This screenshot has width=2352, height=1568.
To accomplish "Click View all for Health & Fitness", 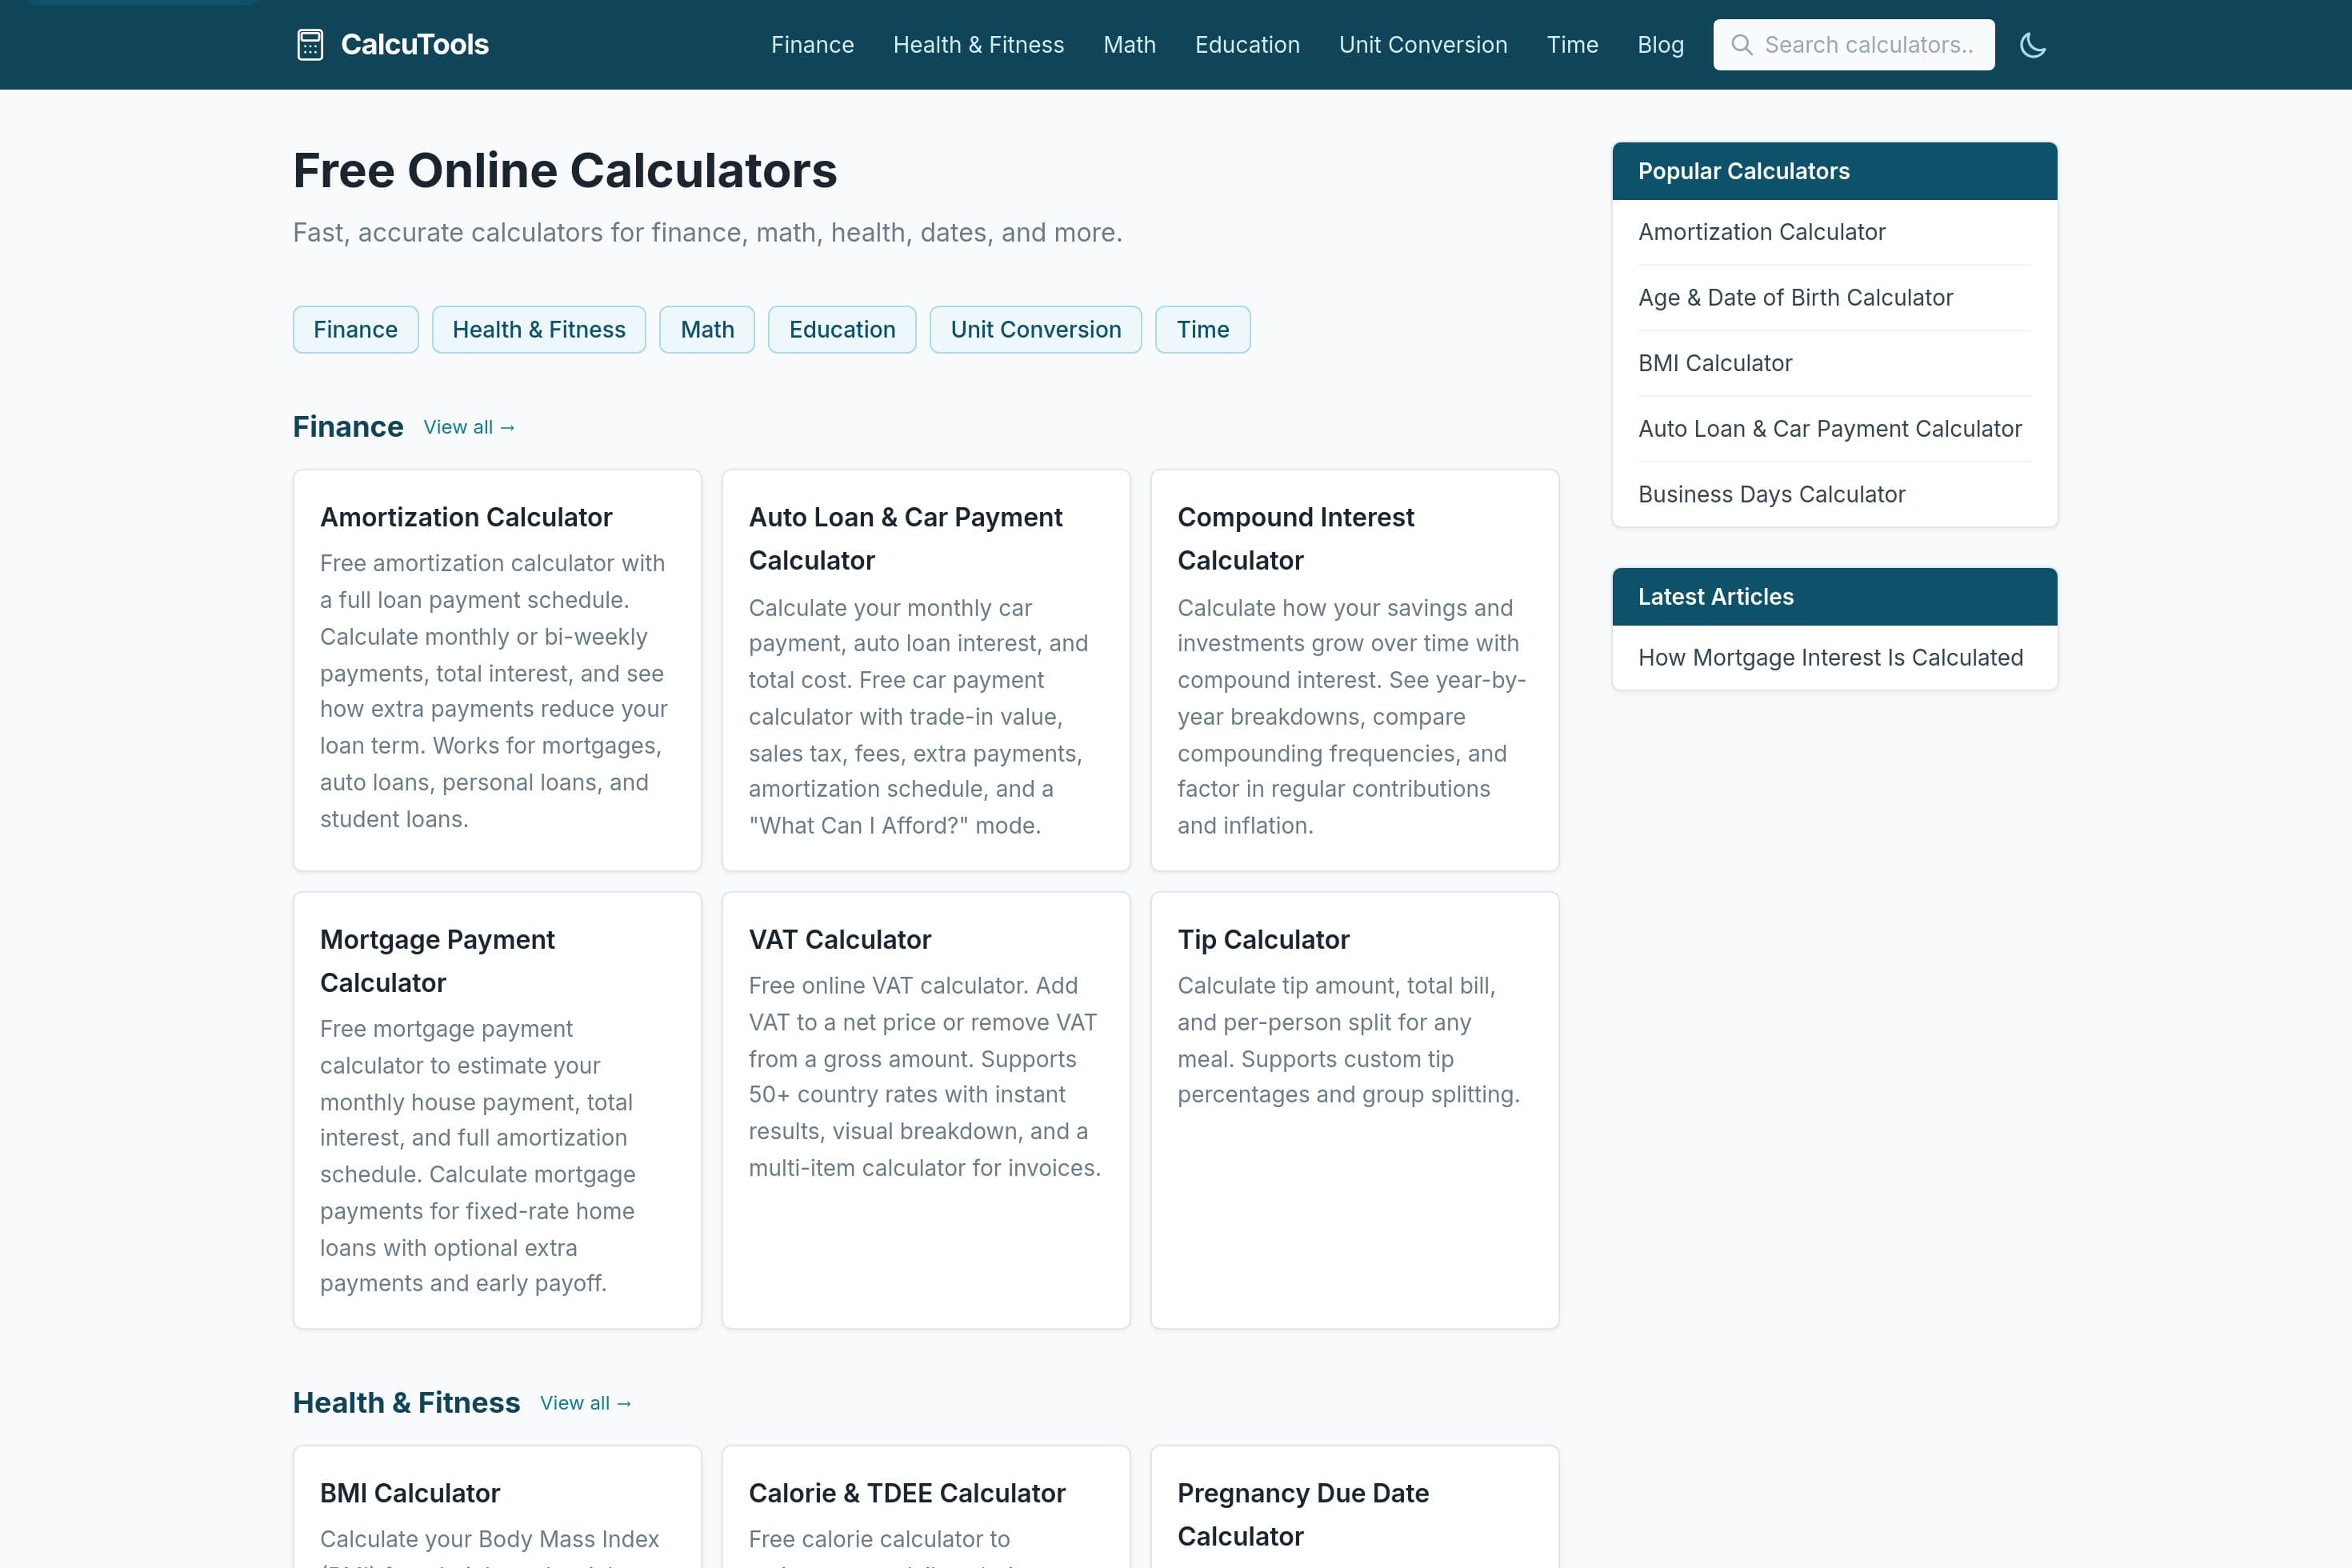I will point(585,1403).
